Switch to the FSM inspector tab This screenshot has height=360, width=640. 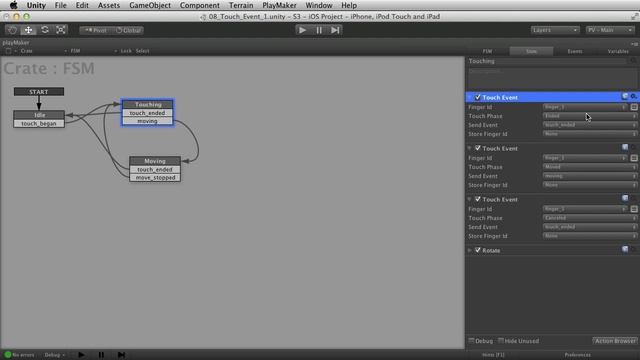[x=487, y=51]
